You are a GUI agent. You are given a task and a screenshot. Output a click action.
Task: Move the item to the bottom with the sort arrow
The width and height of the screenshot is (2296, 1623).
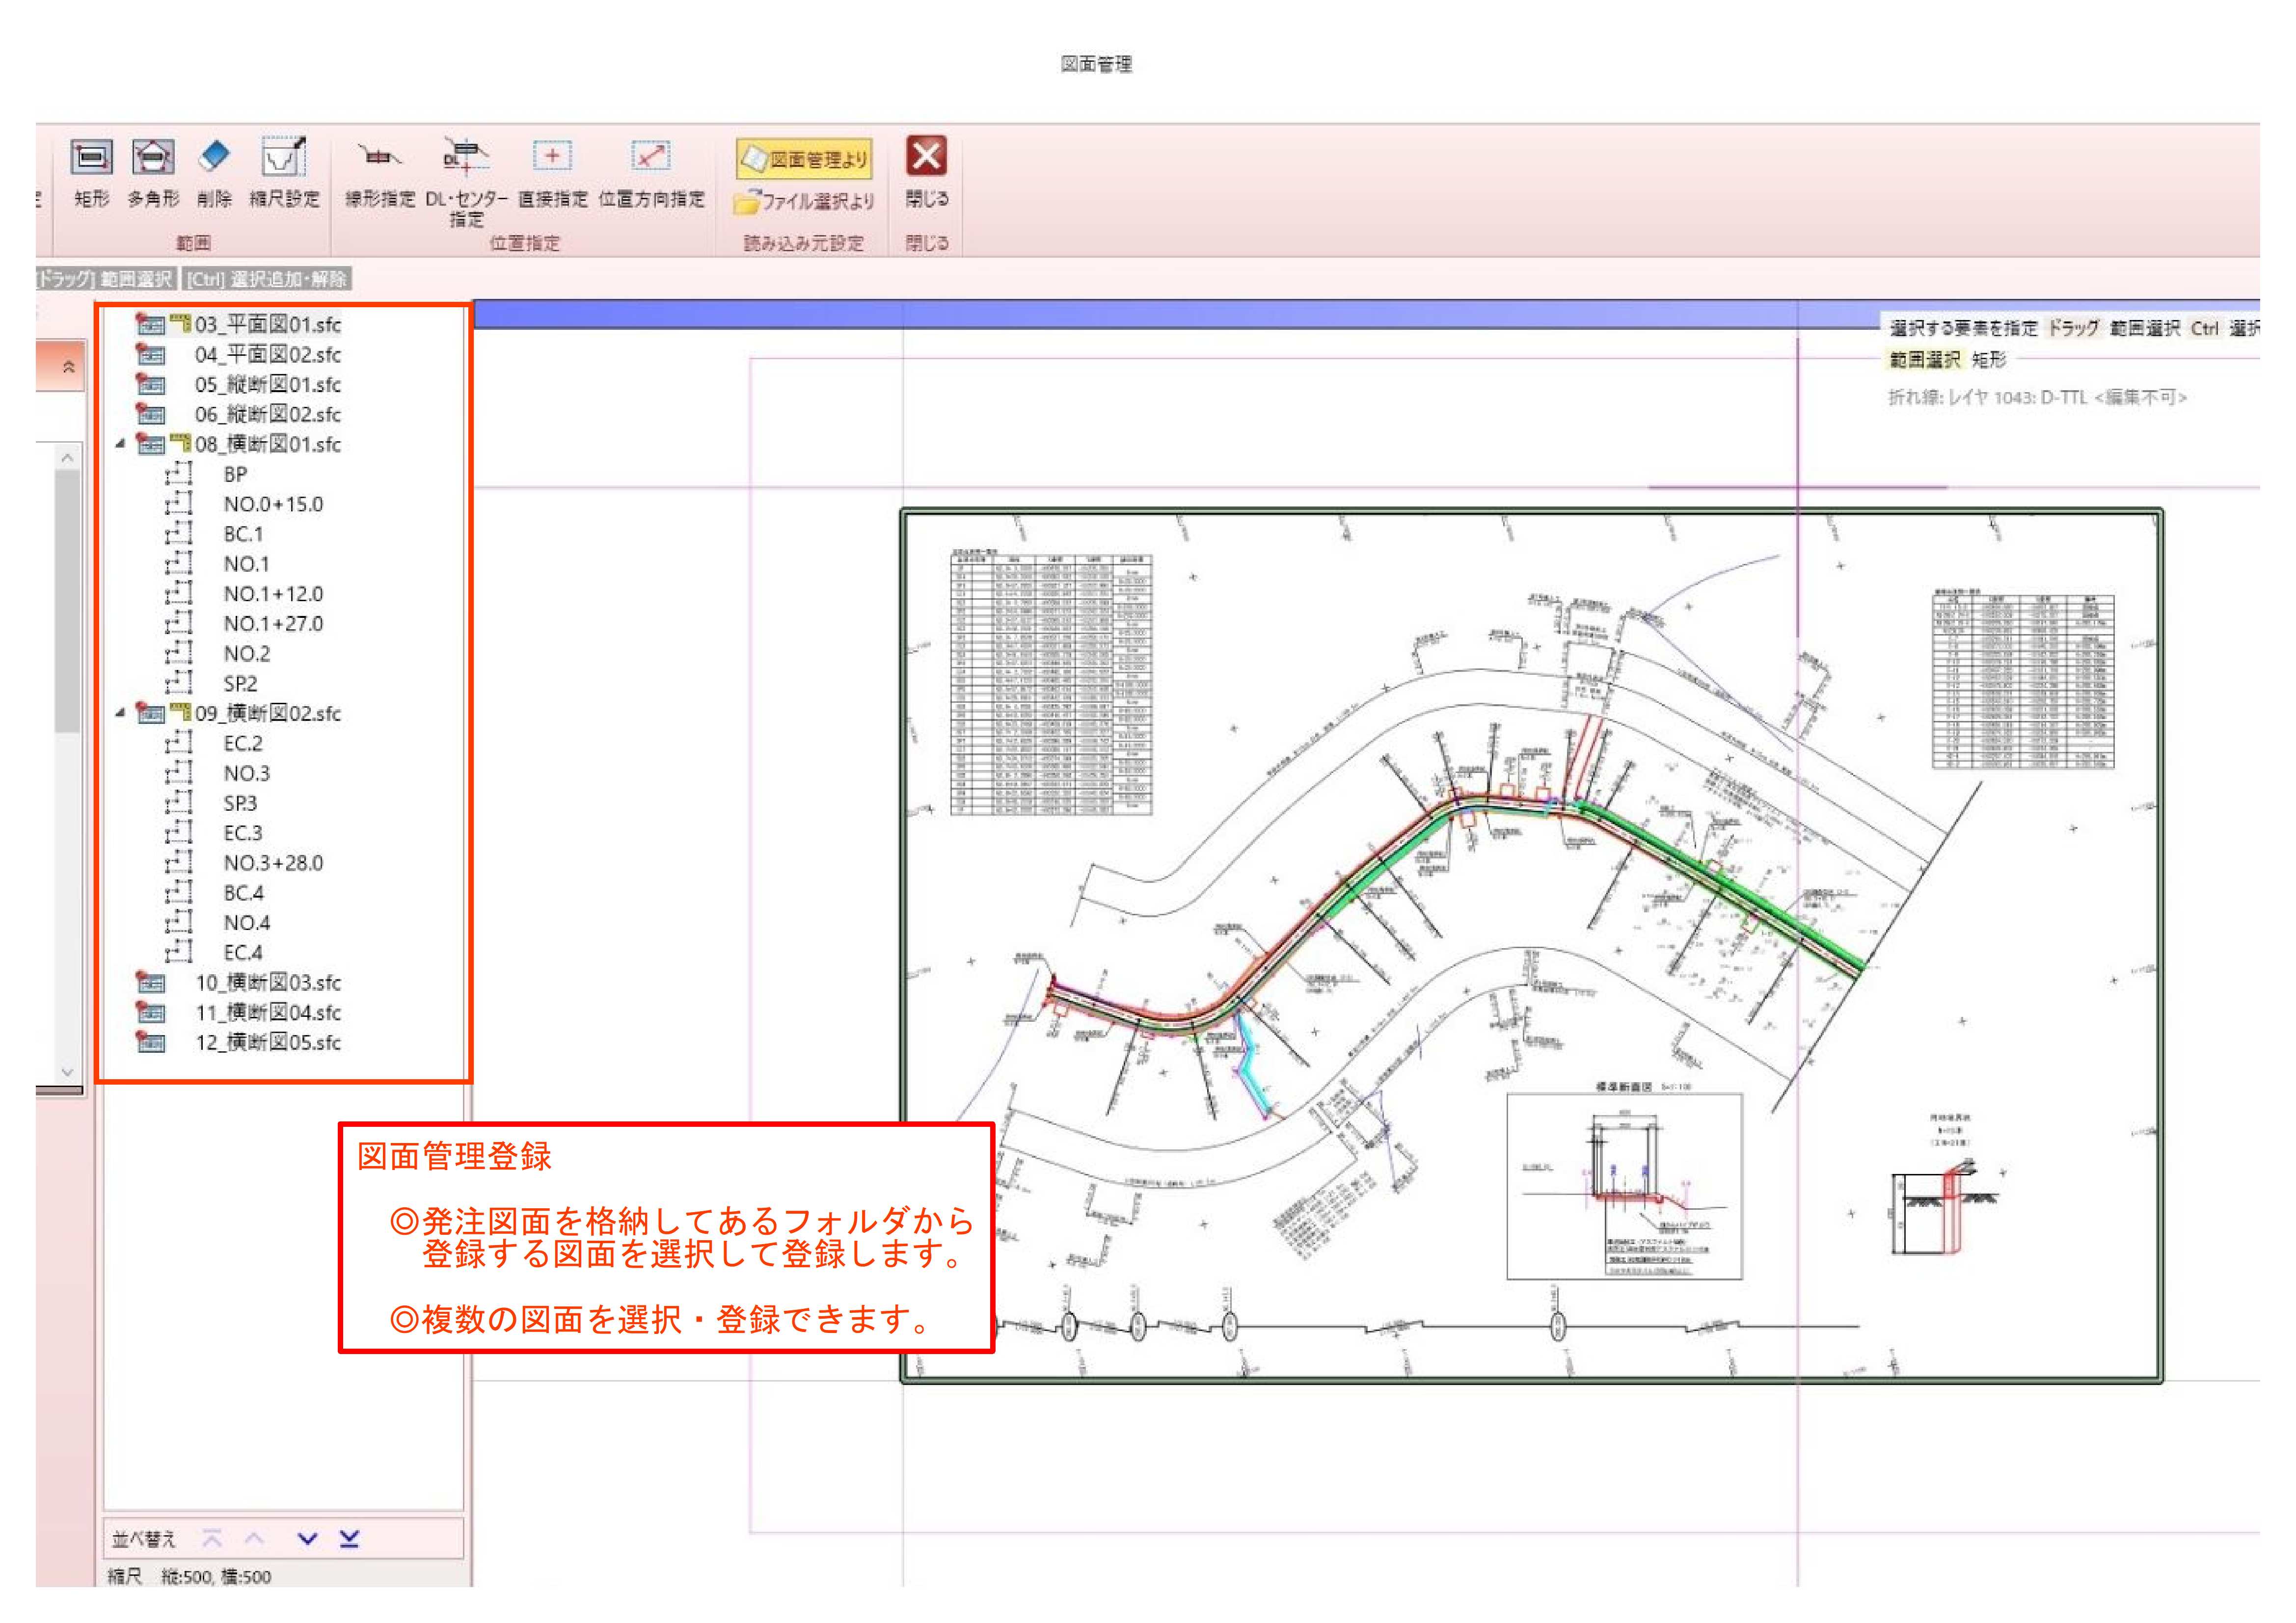click(349, 1538)
